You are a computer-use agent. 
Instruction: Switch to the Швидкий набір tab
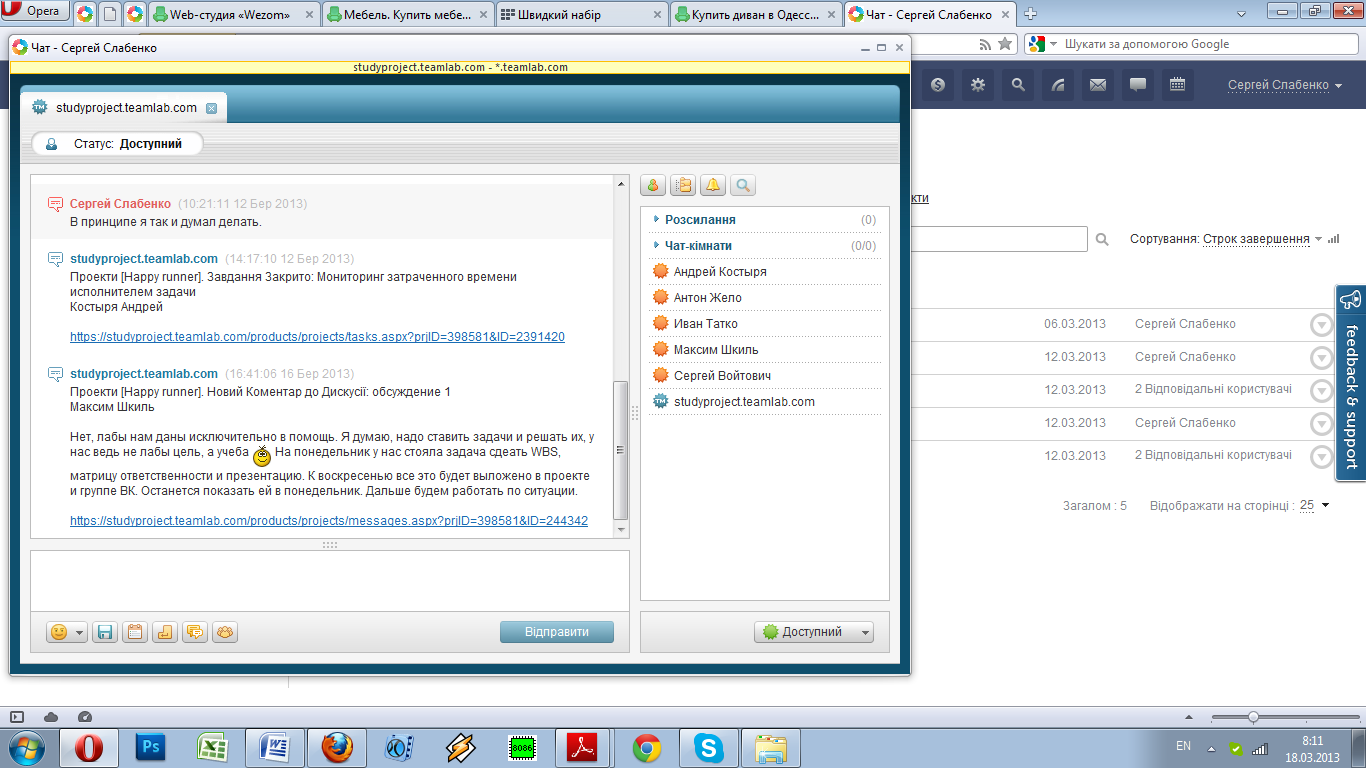(582, 14)
